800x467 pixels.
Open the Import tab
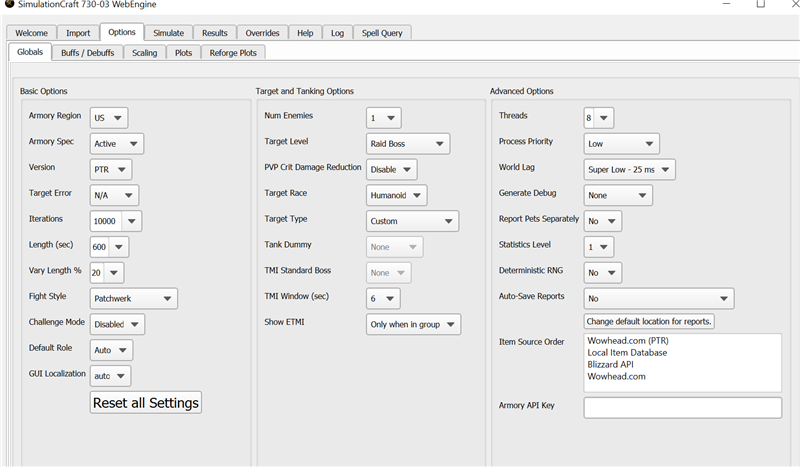click(x=78, y=33)
